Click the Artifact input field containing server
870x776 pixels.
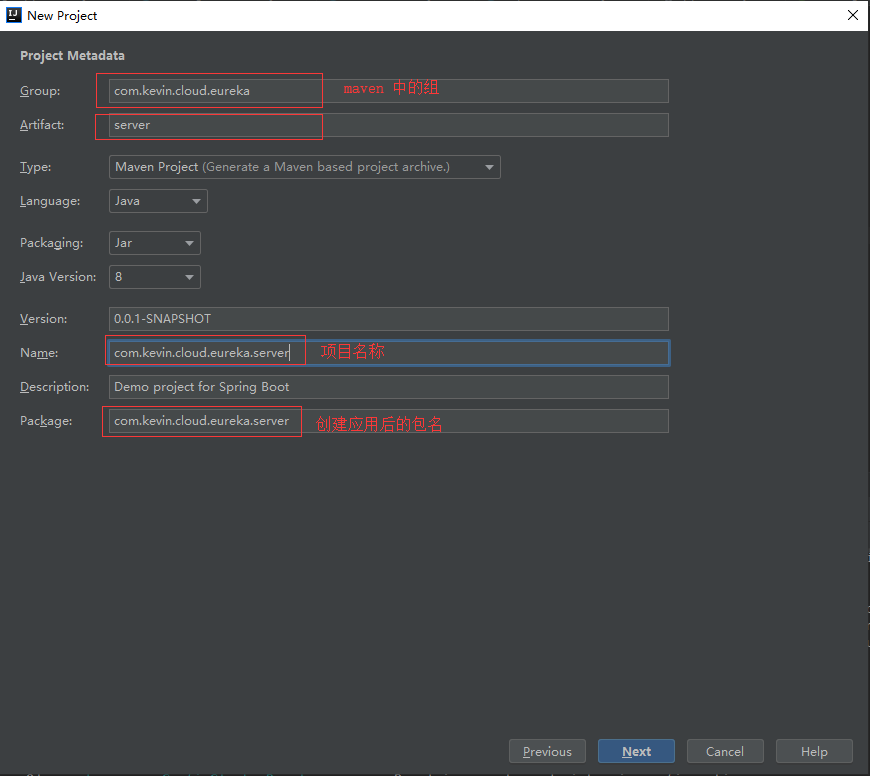pos(388,125)
